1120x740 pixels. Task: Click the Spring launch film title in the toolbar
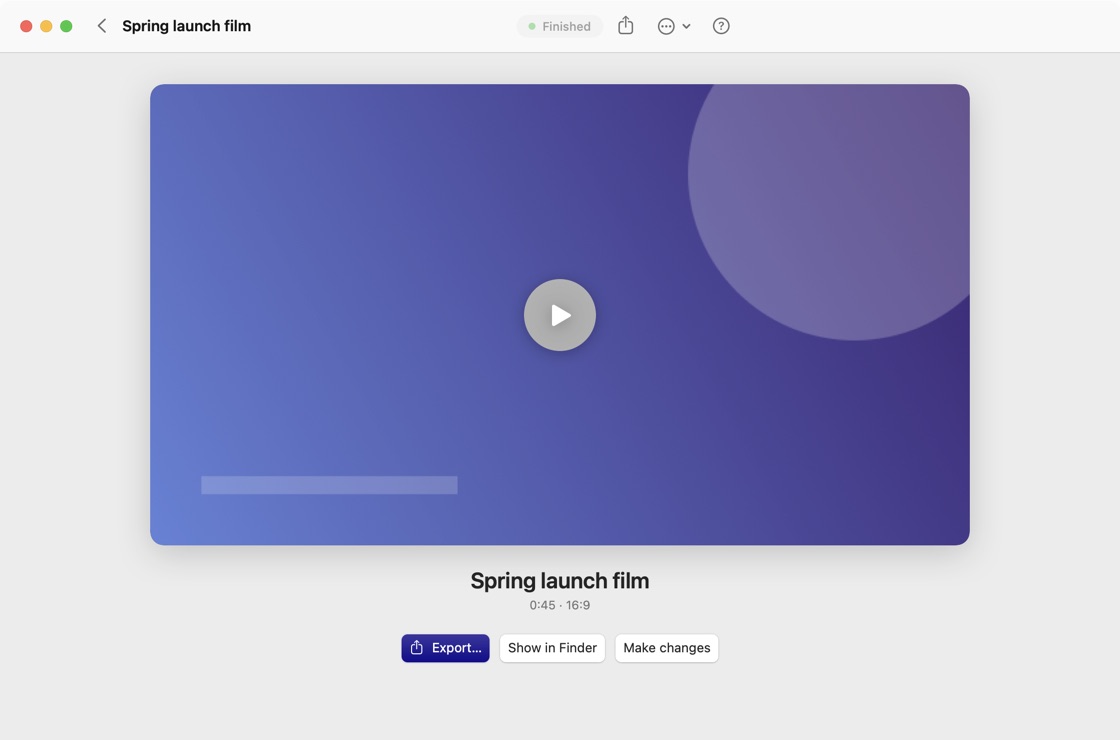point(186,26)
